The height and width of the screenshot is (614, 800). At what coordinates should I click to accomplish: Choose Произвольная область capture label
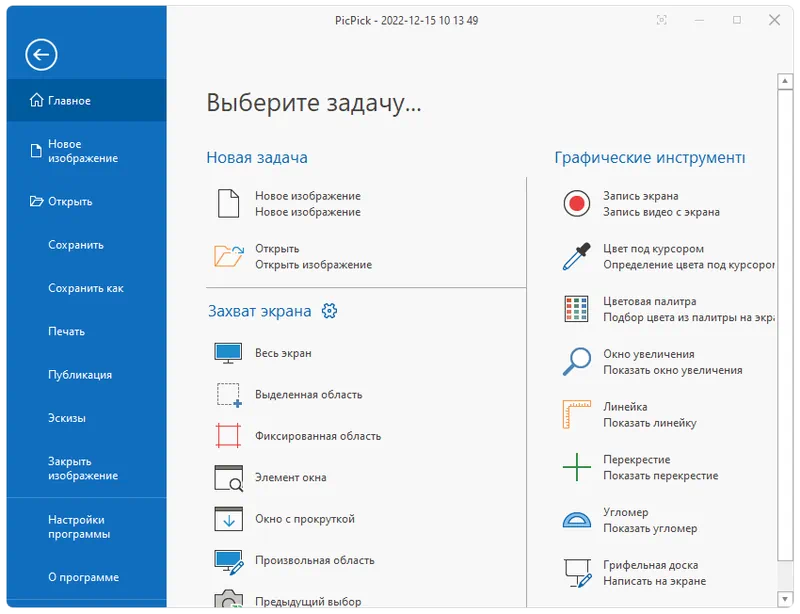click(x=315, y=560)
